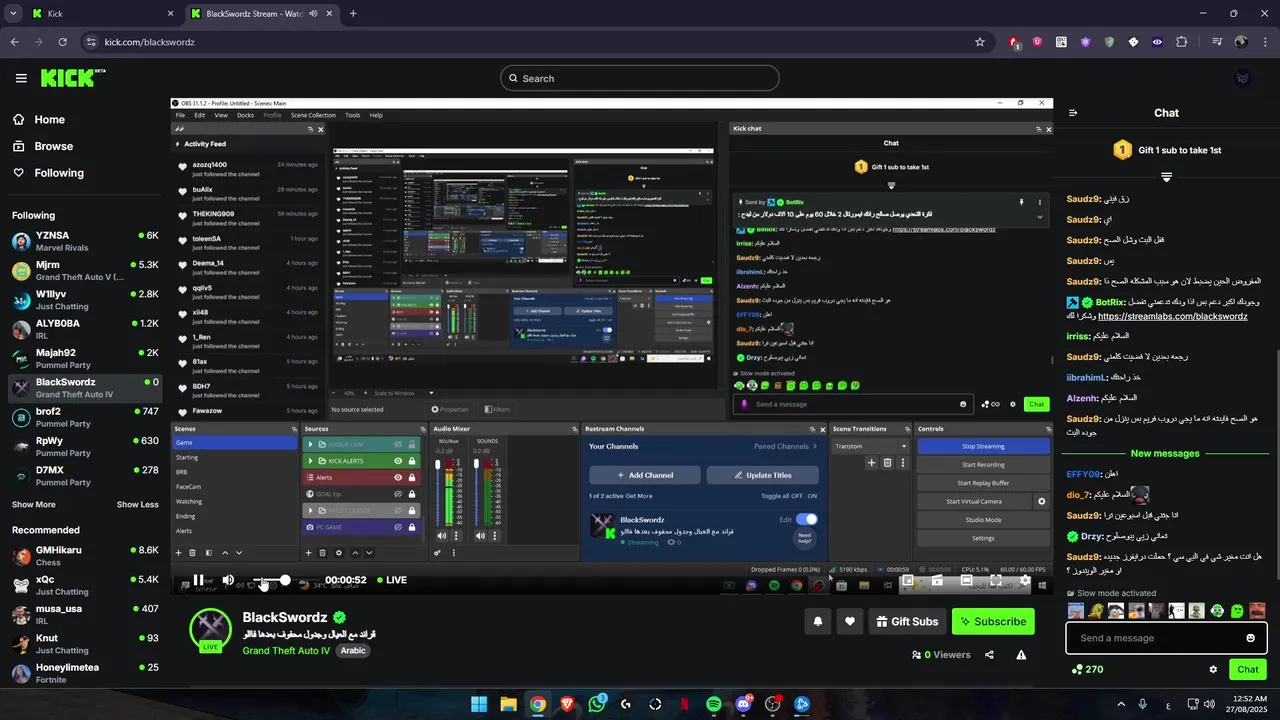Click the clip creation icon in player
The height and width of the screenshot is (720, 1280).
pos(937,580)
